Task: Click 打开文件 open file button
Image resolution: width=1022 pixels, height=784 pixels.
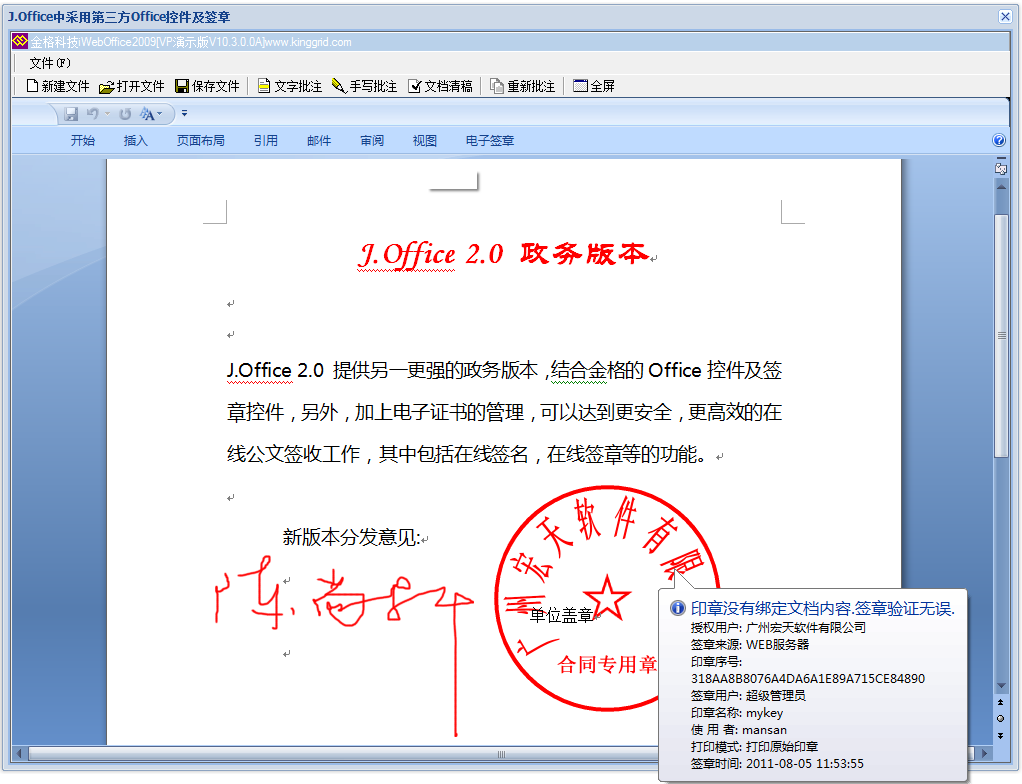Action: pos(132,86)
